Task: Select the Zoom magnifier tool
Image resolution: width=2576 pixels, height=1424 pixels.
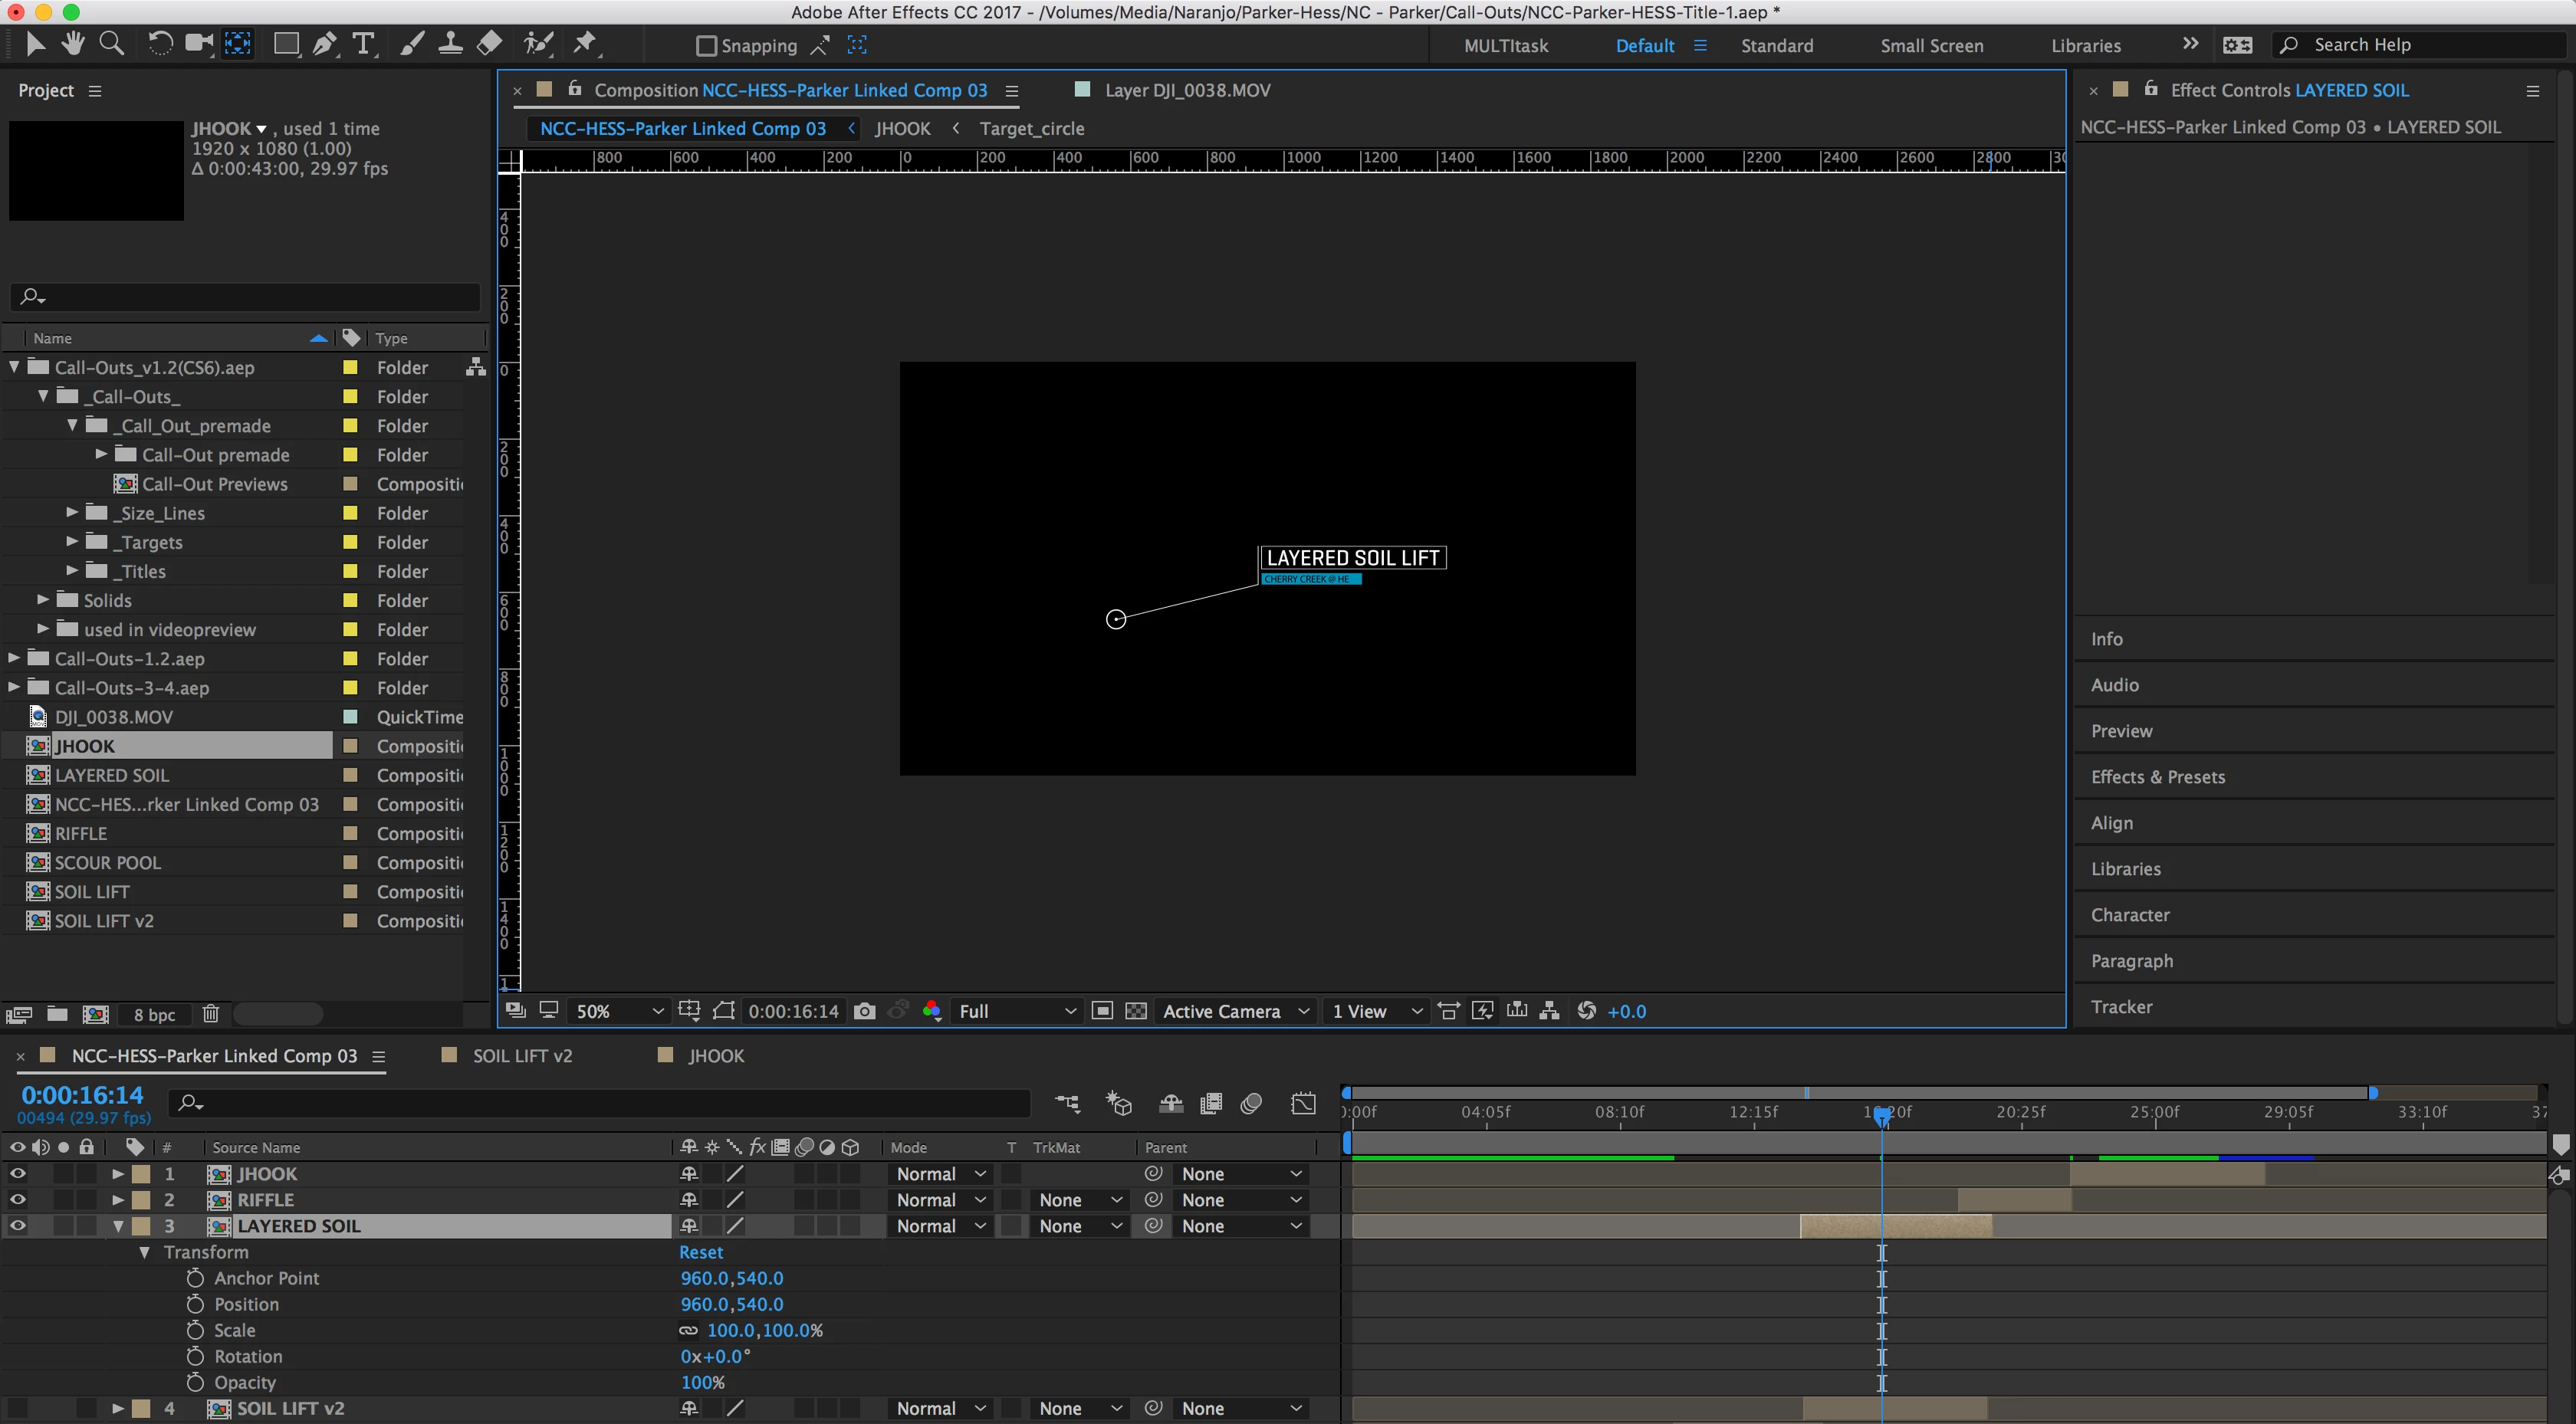Action: tap(112, 43)
